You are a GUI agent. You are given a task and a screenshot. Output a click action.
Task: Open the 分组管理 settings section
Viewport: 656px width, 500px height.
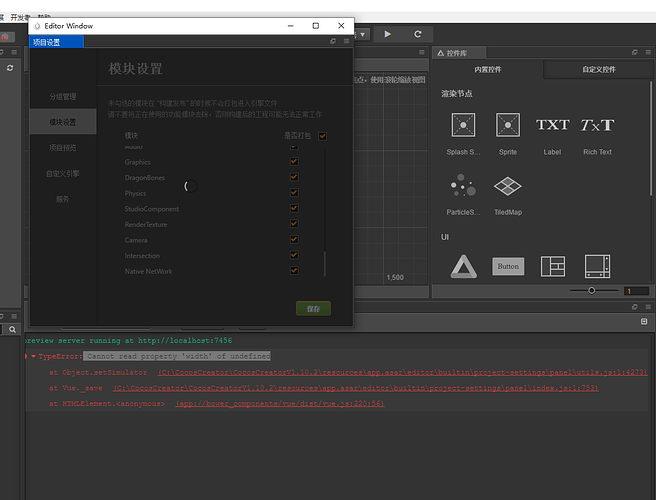[x=63, y=96]
